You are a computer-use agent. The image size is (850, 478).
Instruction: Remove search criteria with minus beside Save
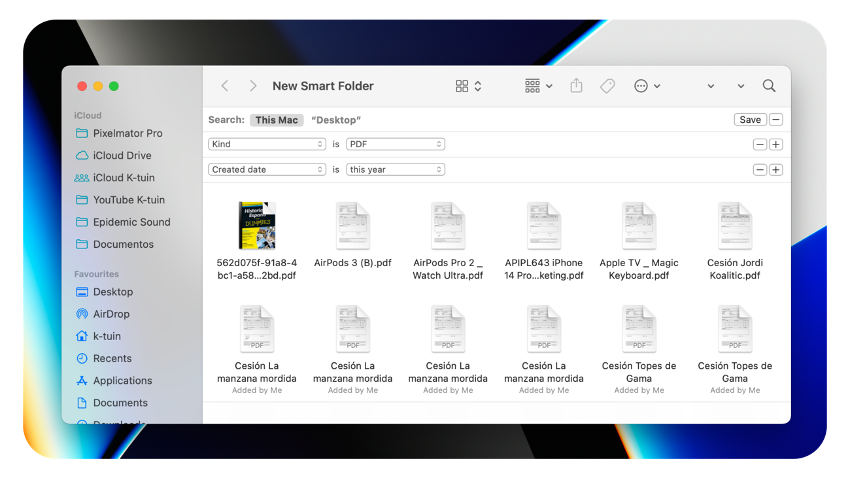pos(776,120)
